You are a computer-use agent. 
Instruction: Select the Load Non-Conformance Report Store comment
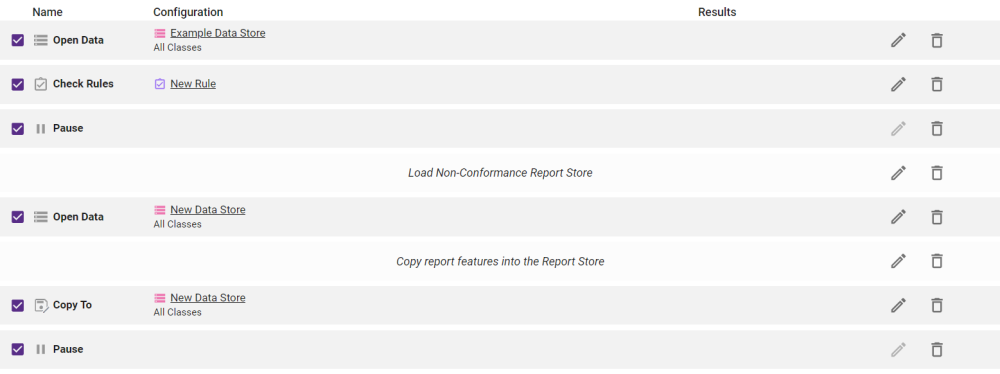pos(500,173)
